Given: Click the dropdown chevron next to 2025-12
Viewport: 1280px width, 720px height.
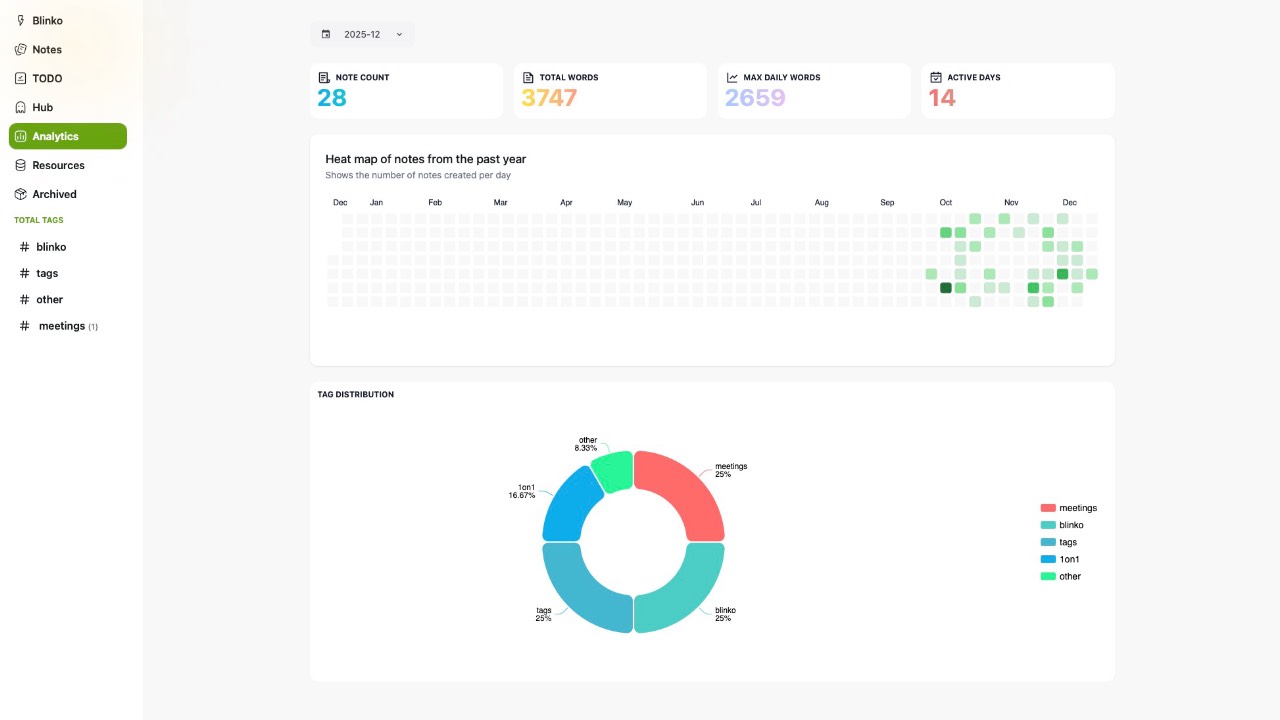Looking at the screenshot, I should tap(399, 33).
